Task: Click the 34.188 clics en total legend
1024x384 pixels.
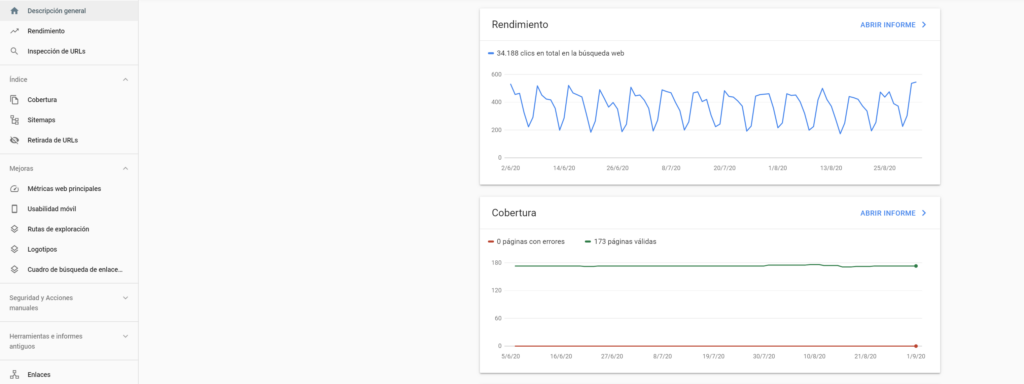Action: 560,53
